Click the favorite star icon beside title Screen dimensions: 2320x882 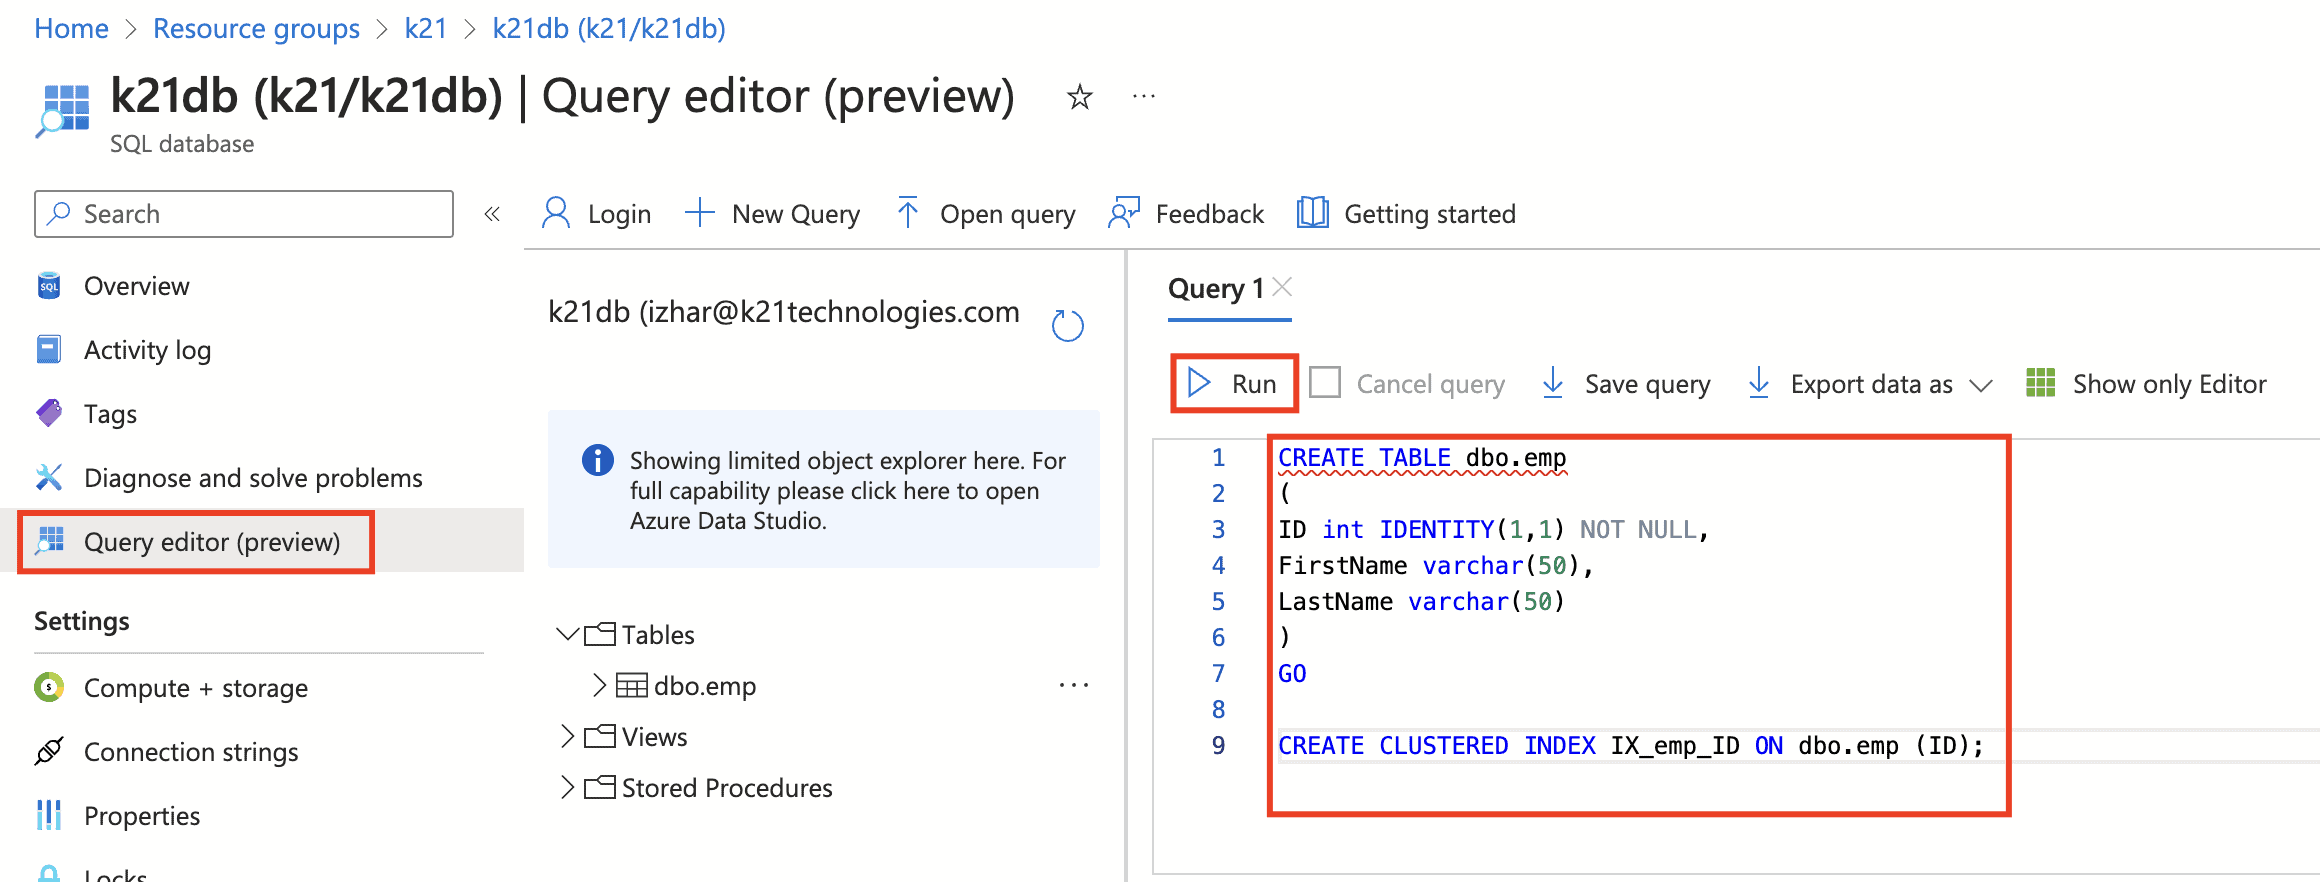point(1079,97)
